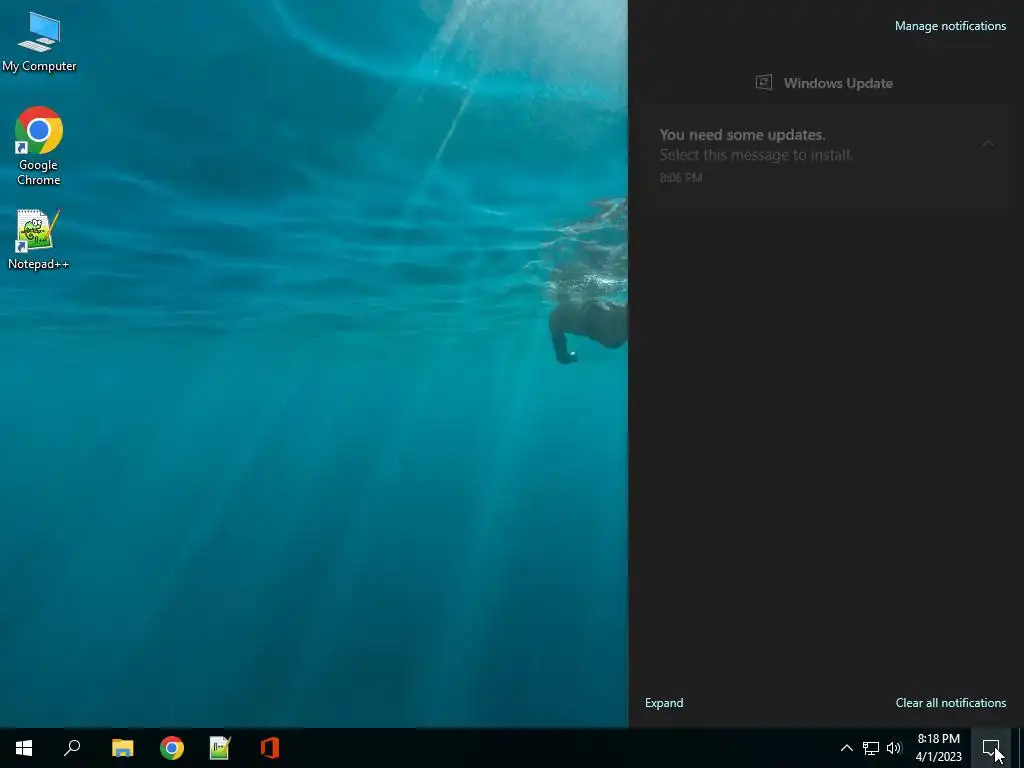Open taskbar search magnifier
Viewport: 1024px width, 768px height.
tap(72, 748)
